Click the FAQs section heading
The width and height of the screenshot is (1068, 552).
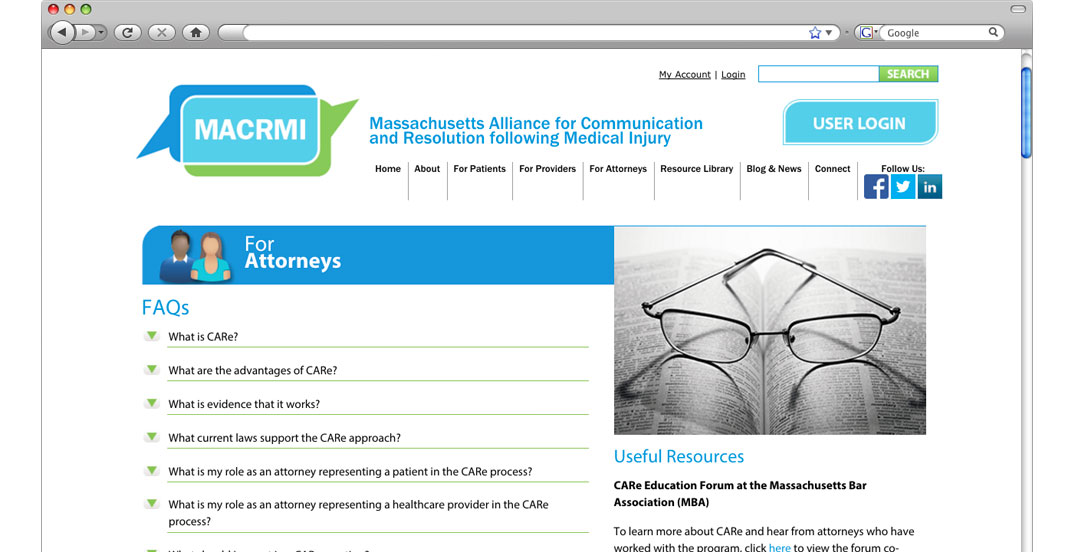coord(166,307)
